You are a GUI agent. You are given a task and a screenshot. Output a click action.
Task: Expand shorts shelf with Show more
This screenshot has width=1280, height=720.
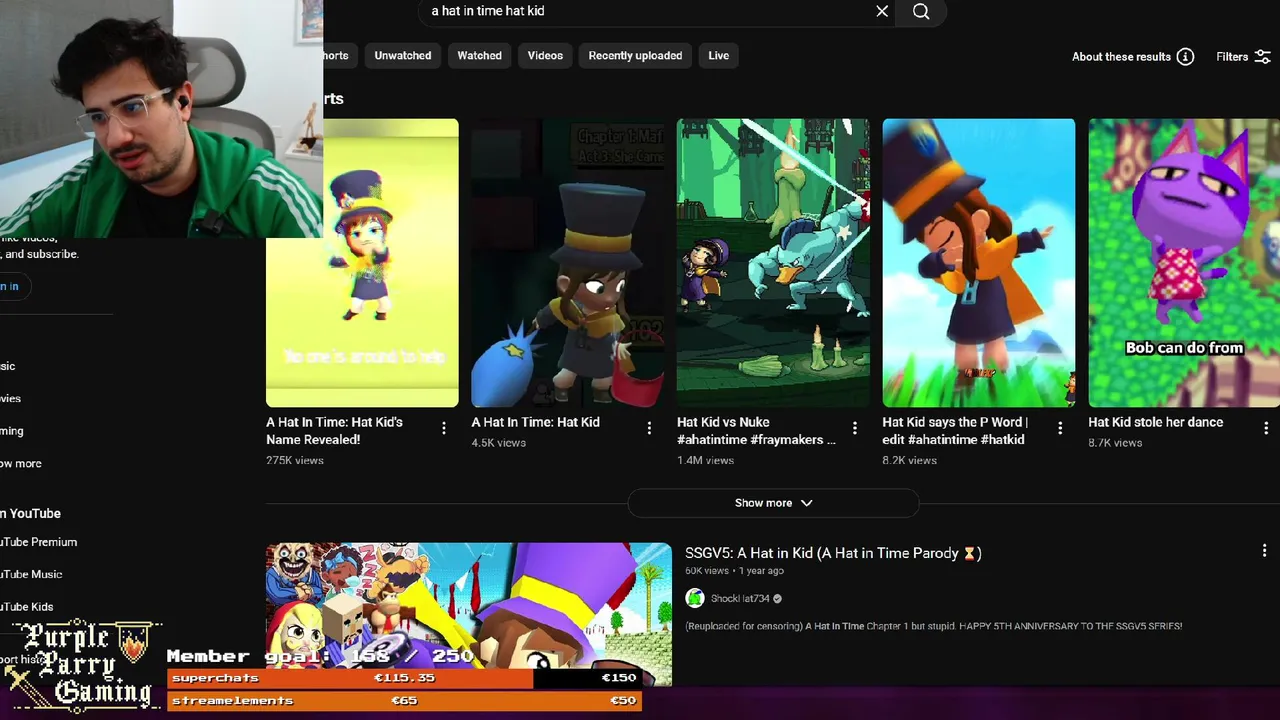point(773,503)
